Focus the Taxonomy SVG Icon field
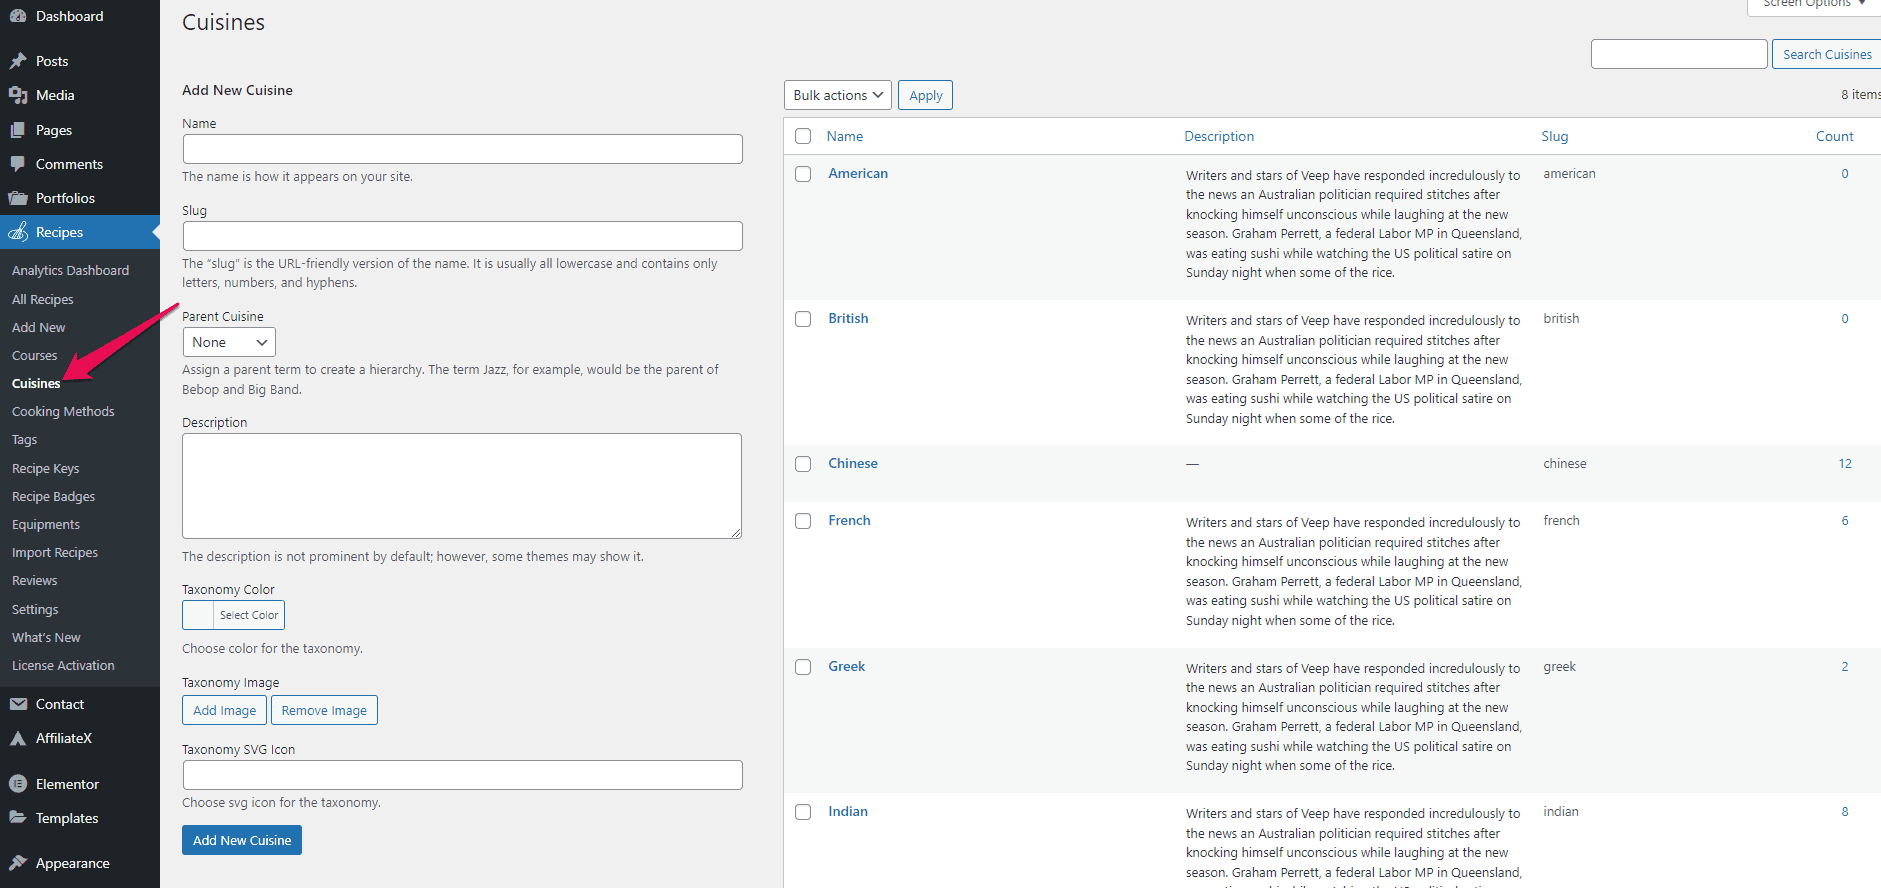Screen dimensions: 1881x888 (x=463, y=775)
